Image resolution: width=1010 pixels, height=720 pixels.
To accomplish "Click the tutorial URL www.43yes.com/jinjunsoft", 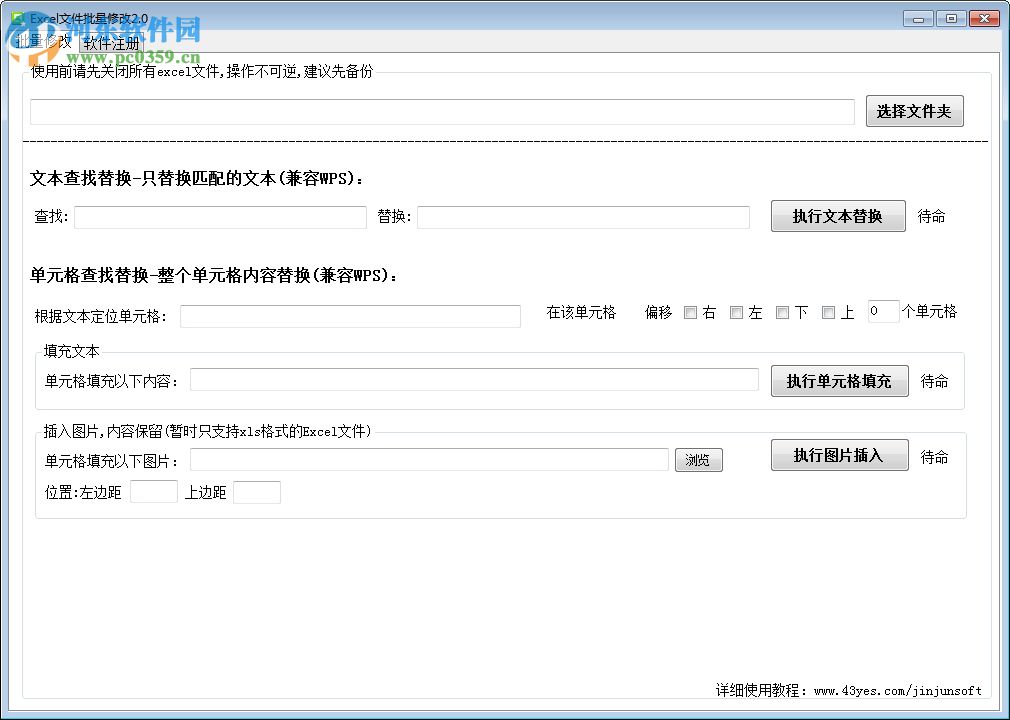I will click(x=897, y=691).
